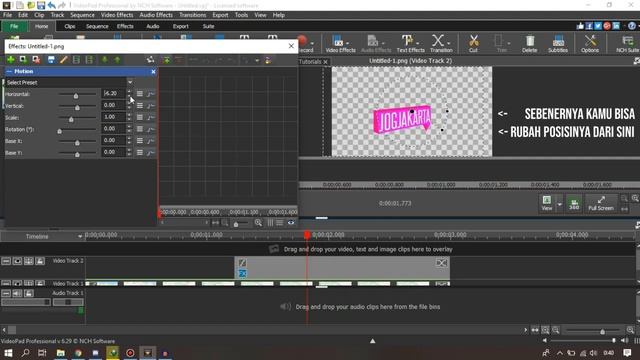Collapse Audio Track 1 minus button
Screen dimensions: 640x360
click(x=6, y=293)
